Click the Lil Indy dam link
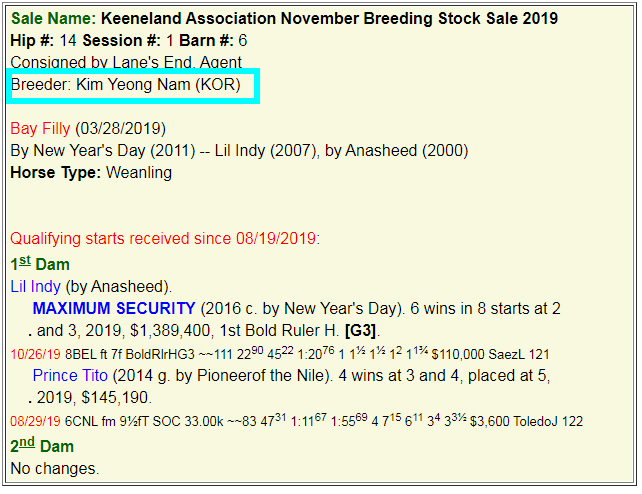The width and height of the screenshot is (642, 494). point(35,286)
